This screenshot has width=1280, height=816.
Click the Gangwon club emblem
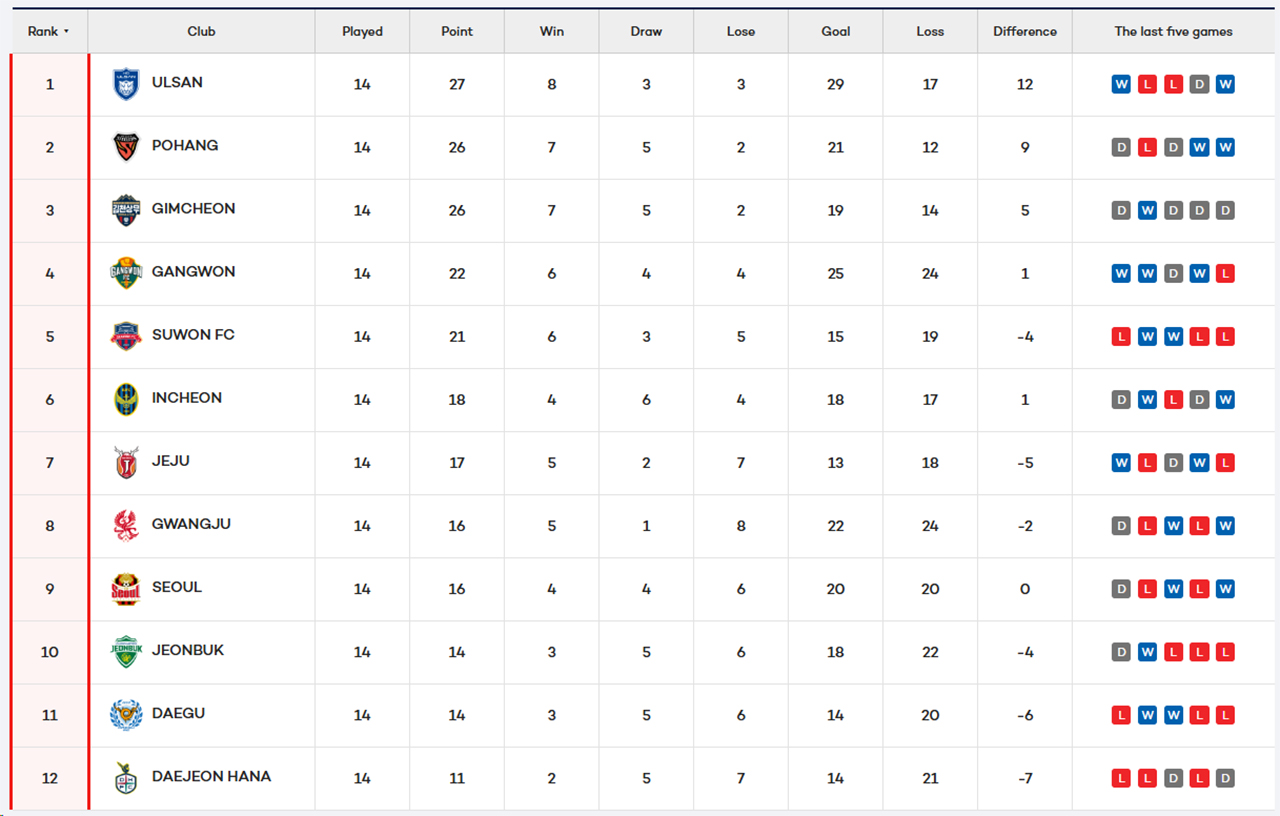126,273
